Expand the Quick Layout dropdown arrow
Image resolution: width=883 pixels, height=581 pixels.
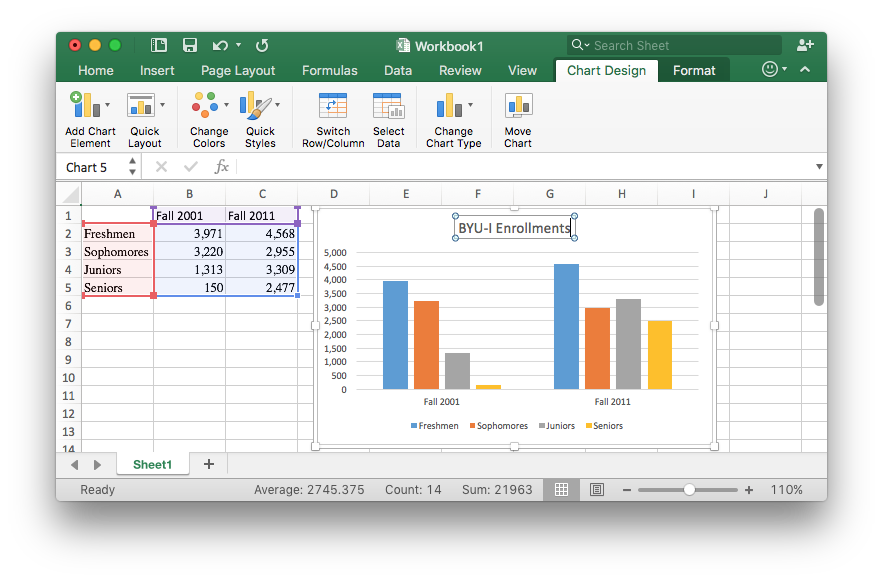coord(162,105)
